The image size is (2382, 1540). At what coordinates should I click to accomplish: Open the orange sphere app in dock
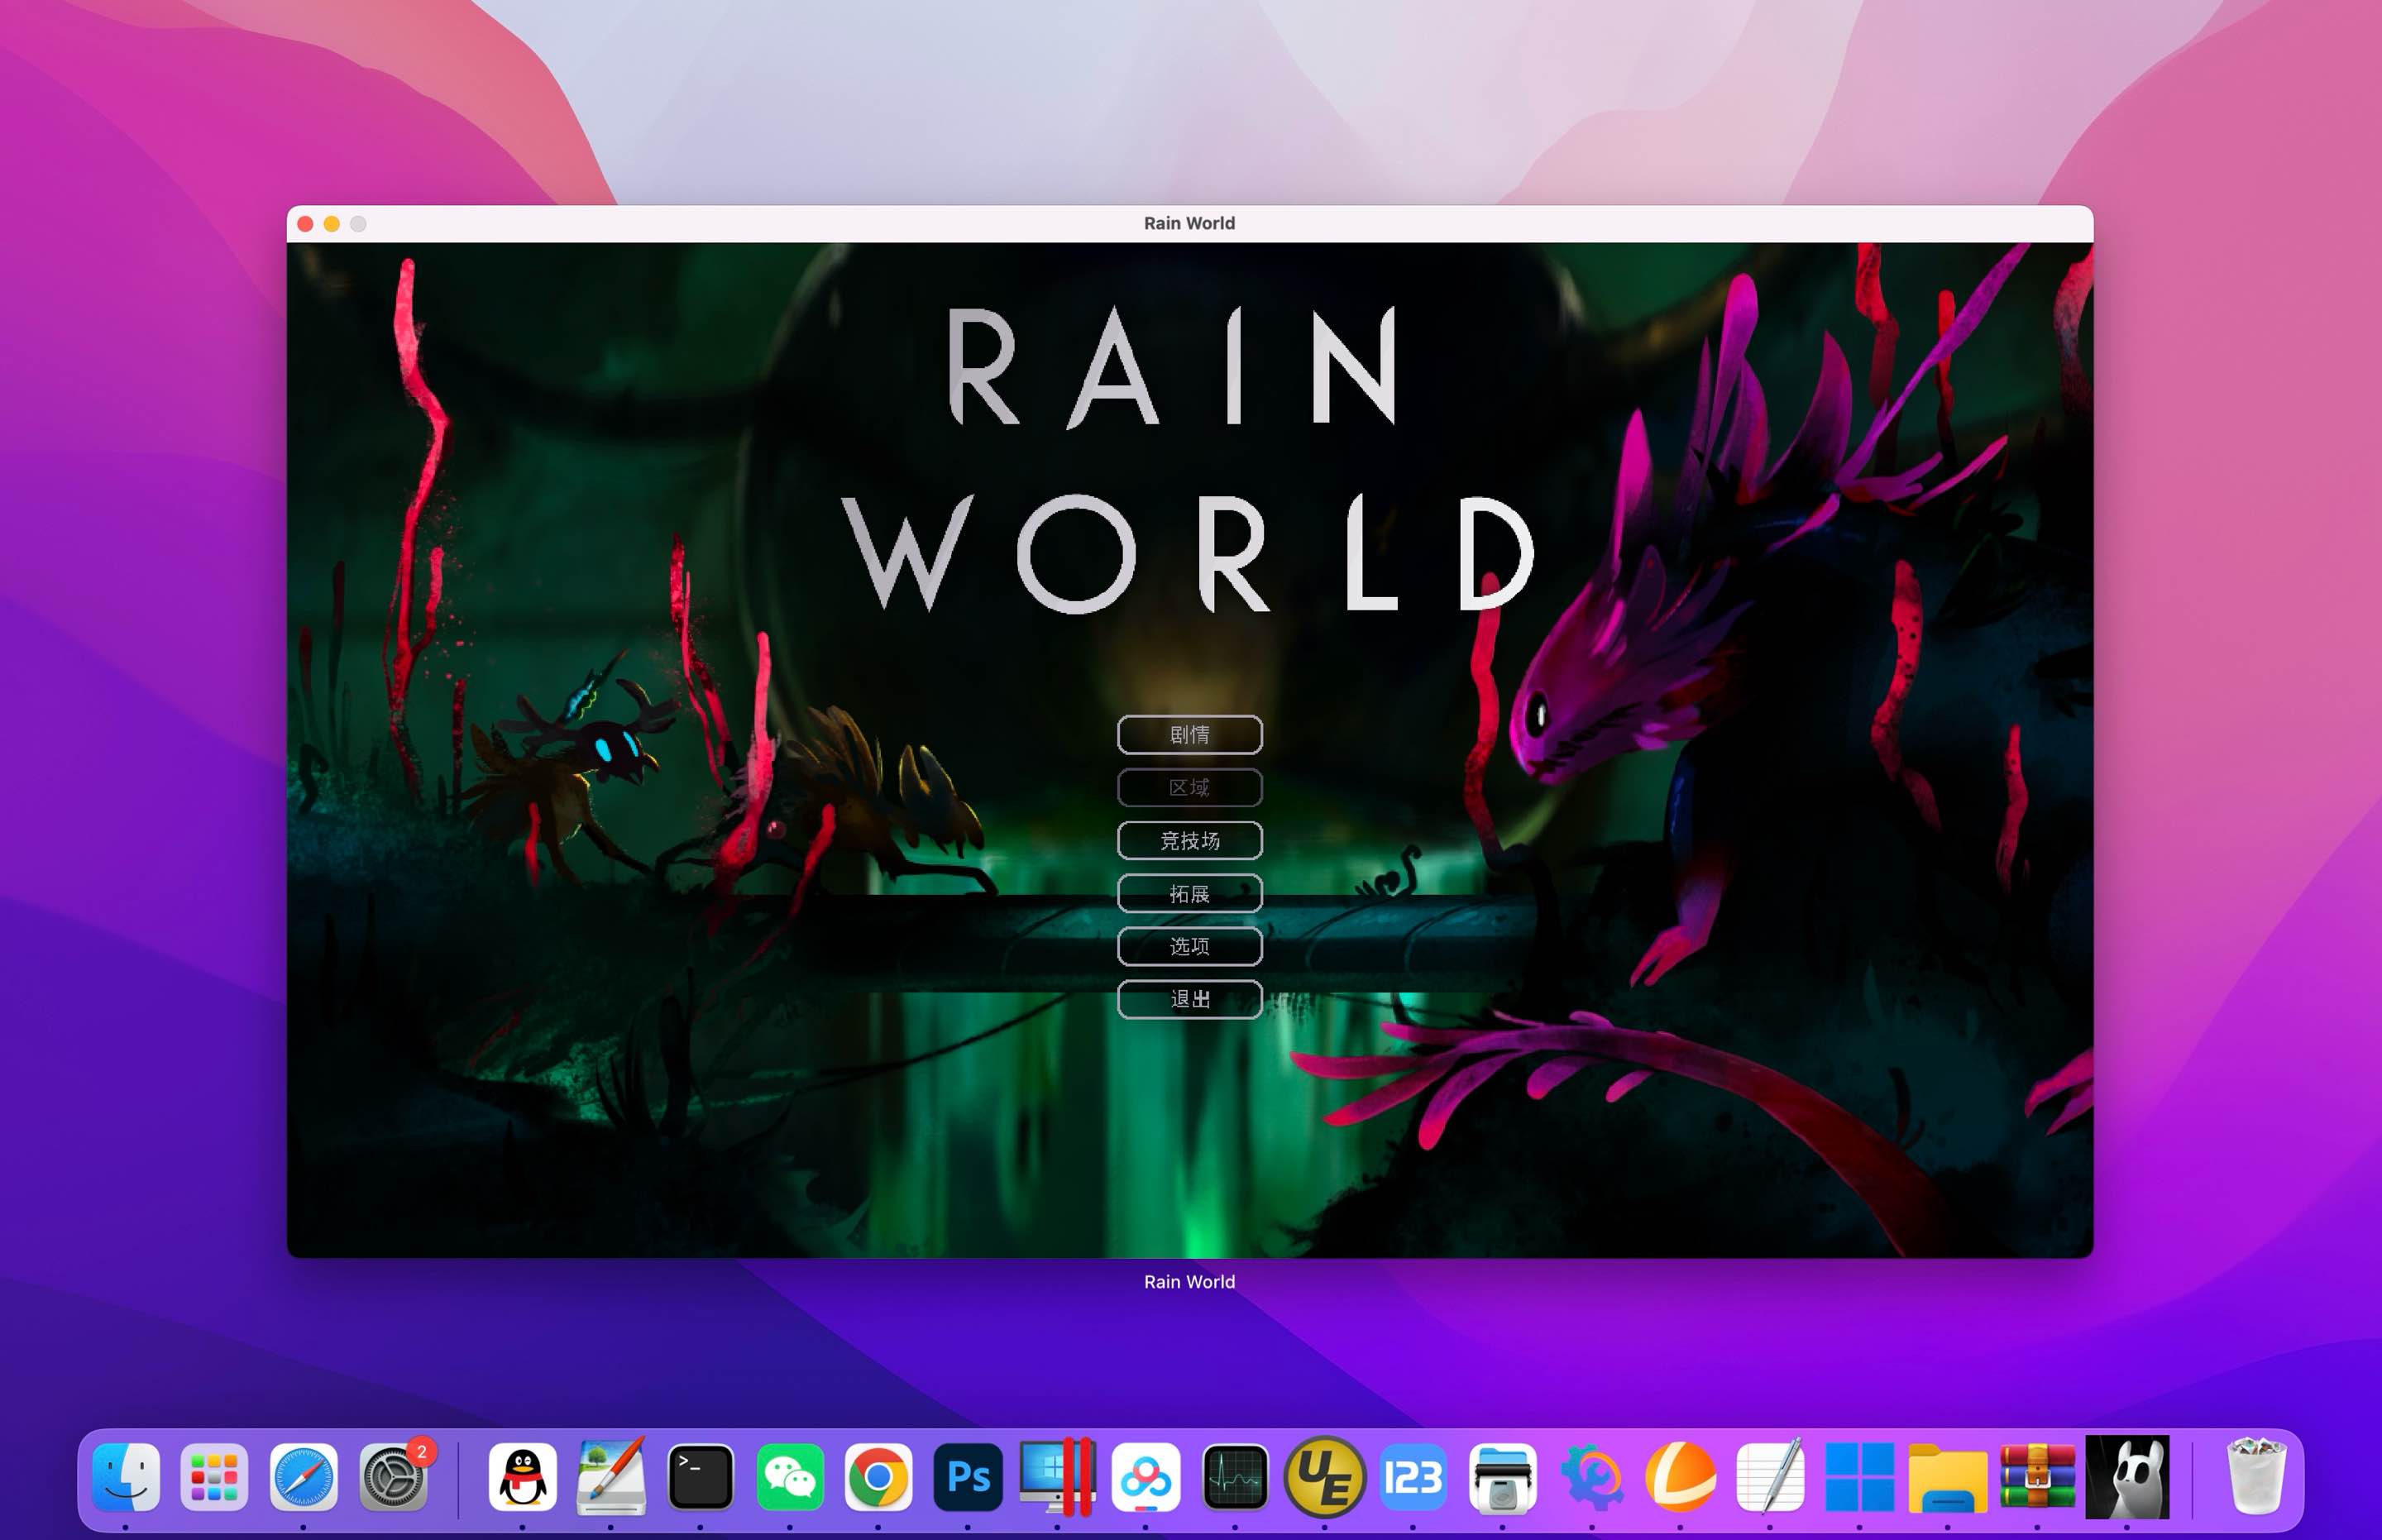(x=1680, y=1477)
